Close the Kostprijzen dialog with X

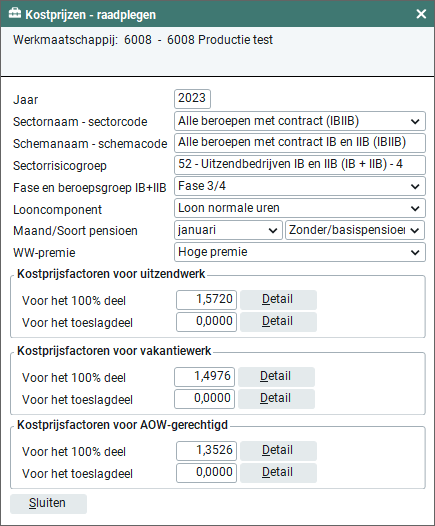pos(421,14)
